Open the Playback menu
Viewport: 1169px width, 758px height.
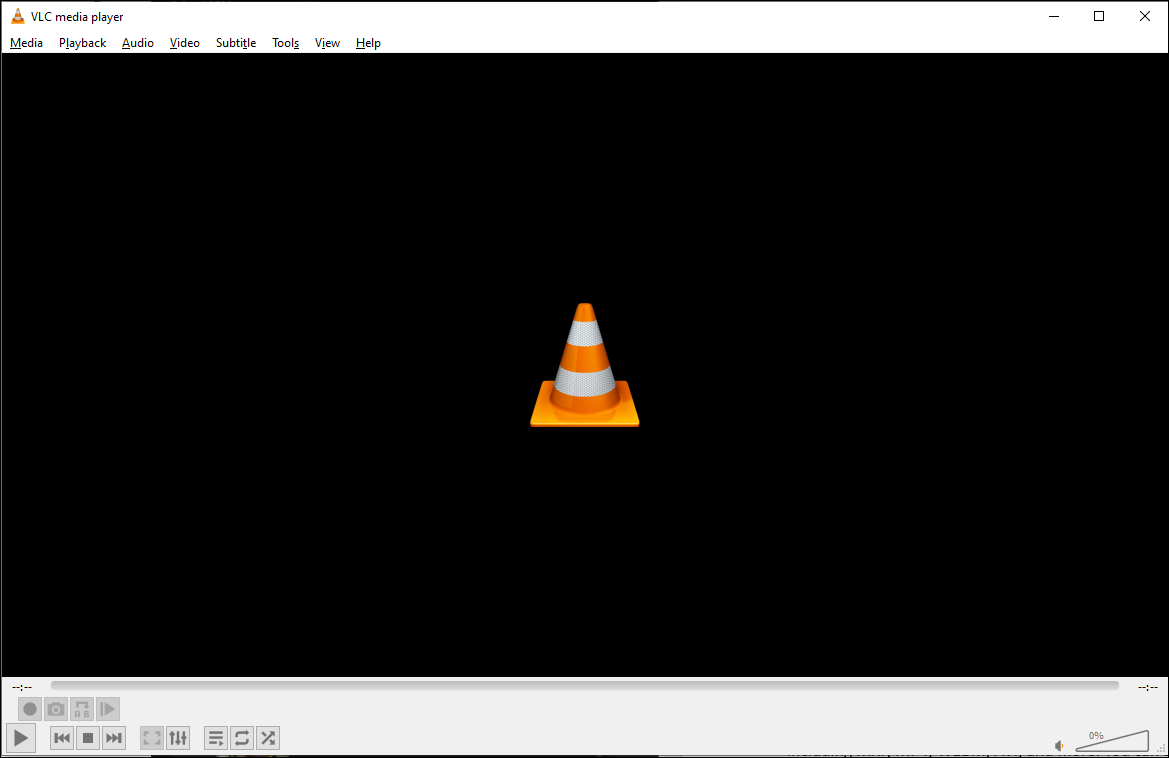coord(82,43)
